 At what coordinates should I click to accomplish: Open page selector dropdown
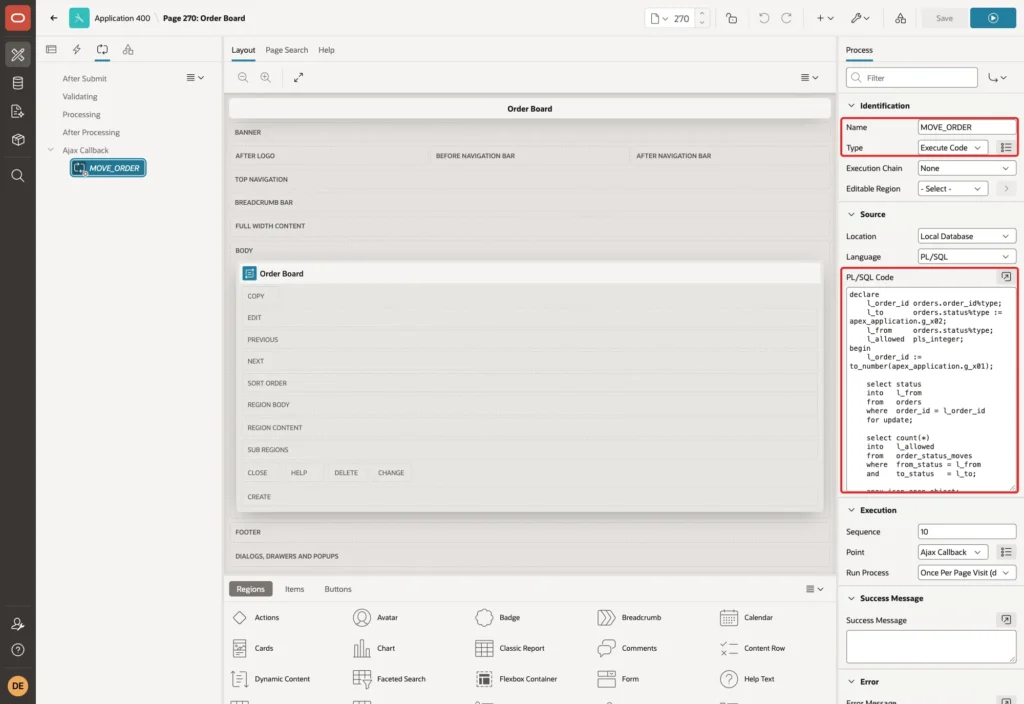tap(659, 18)
